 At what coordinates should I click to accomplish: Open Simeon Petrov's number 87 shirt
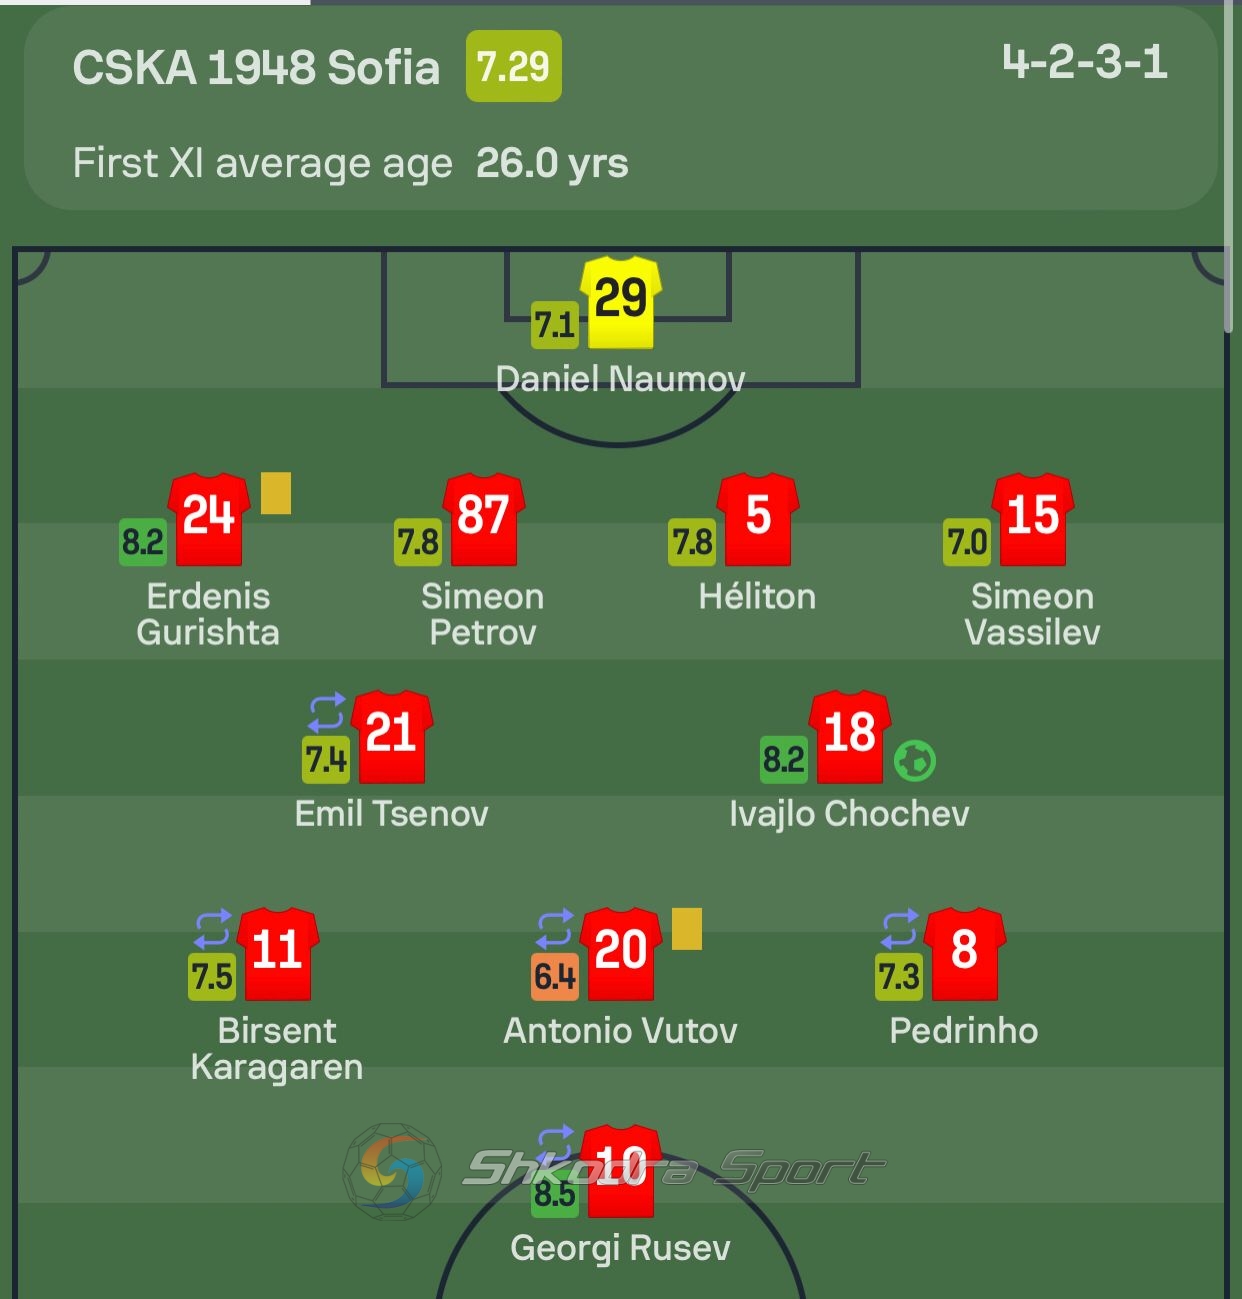484,519
